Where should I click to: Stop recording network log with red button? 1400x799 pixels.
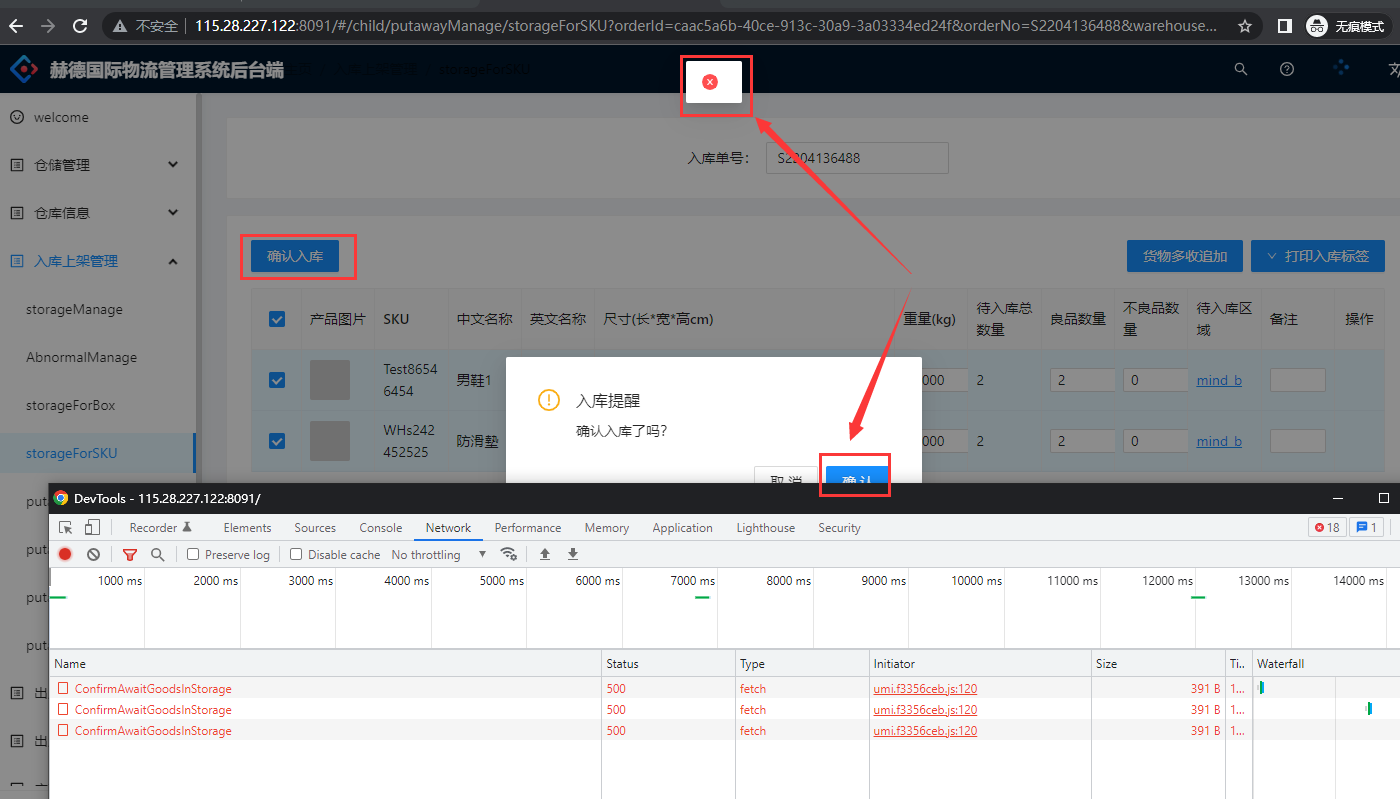tap(65, 554)
